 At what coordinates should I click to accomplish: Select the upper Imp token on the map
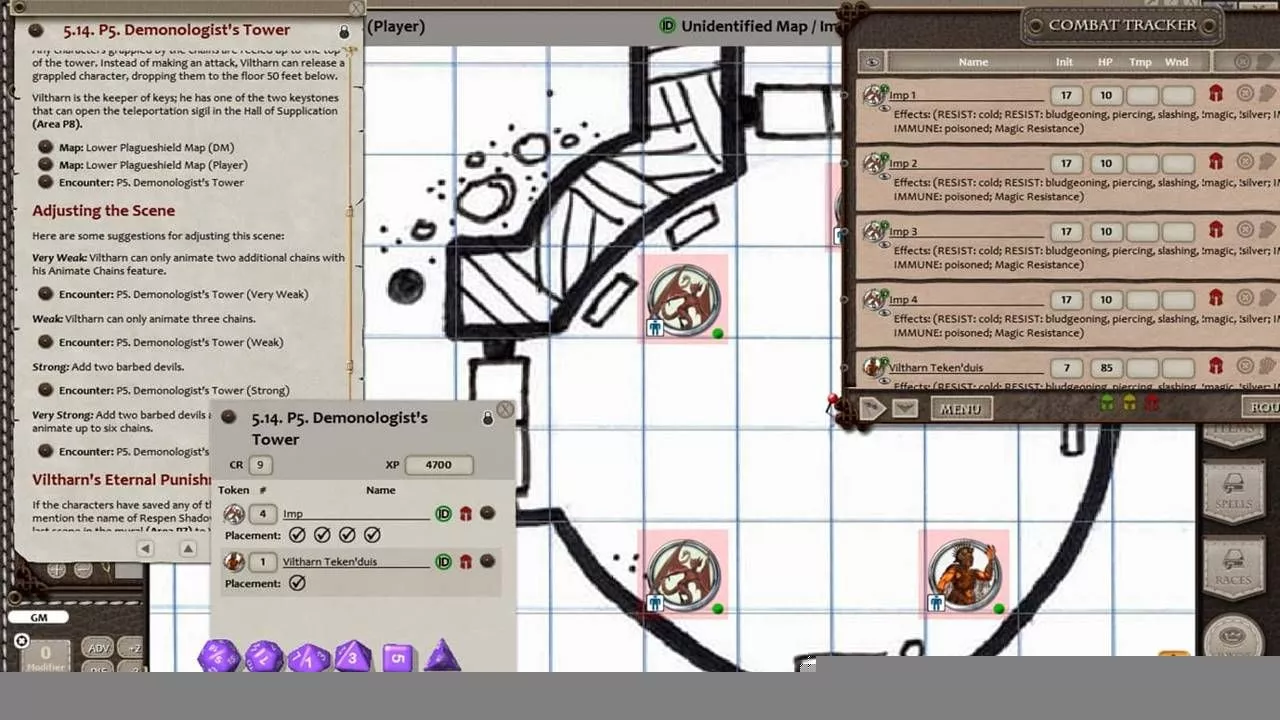click(x=684, y=299)
